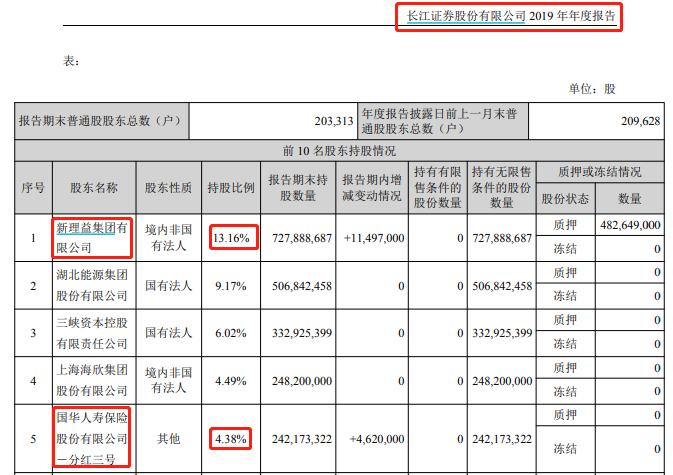This screenshot has height=475, width=673.
Task: Click '冻结' in the 新理益集团 row
Action: [x=565, y=249]
